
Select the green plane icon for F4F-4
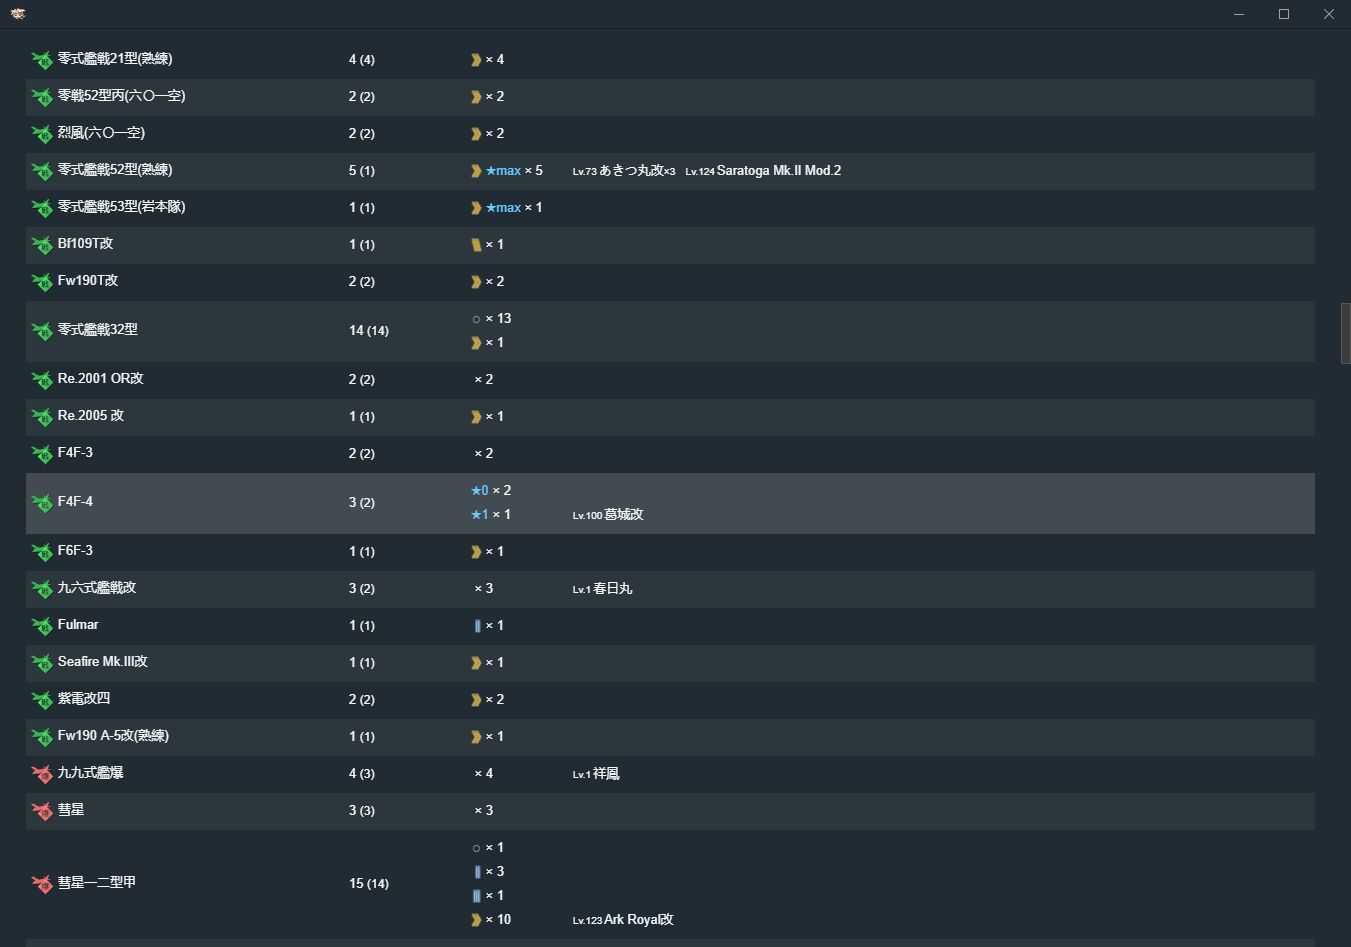(x=42, y=503)
